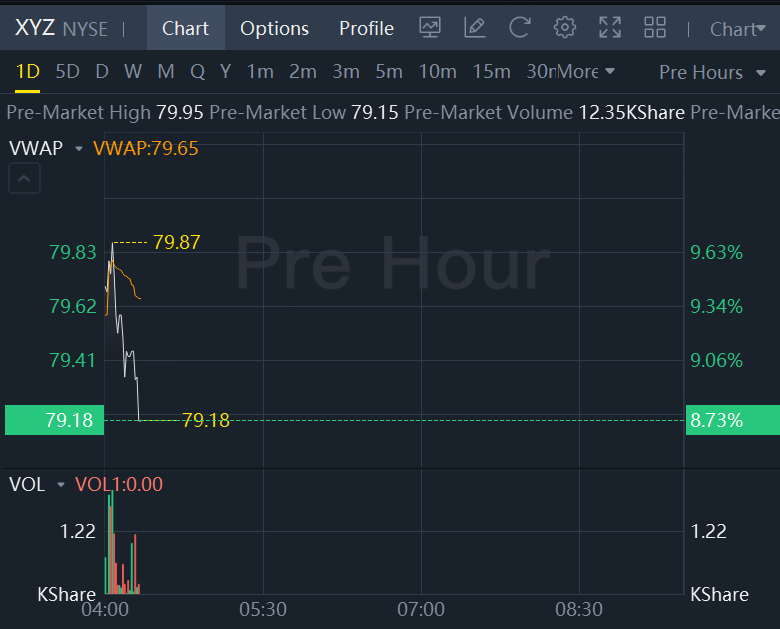Click the XYZ ticker symbol
This screenshot has width=780, height=629.
34,28
